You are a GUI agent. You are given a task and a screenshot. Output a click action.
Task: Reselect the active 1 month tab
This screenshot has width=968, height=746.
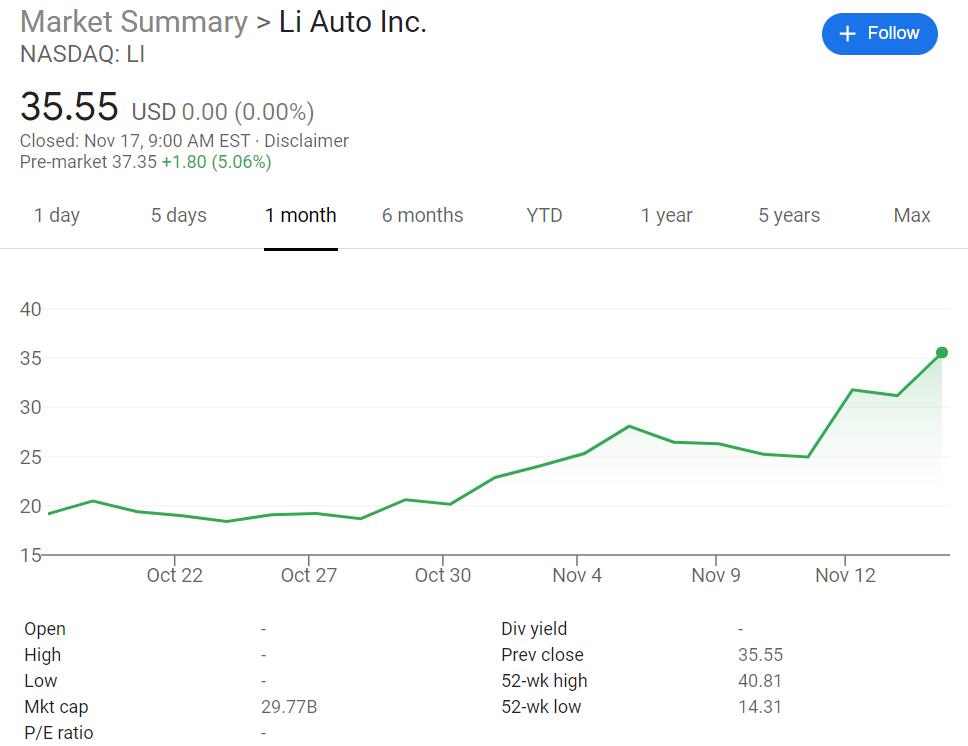(300, 215)
